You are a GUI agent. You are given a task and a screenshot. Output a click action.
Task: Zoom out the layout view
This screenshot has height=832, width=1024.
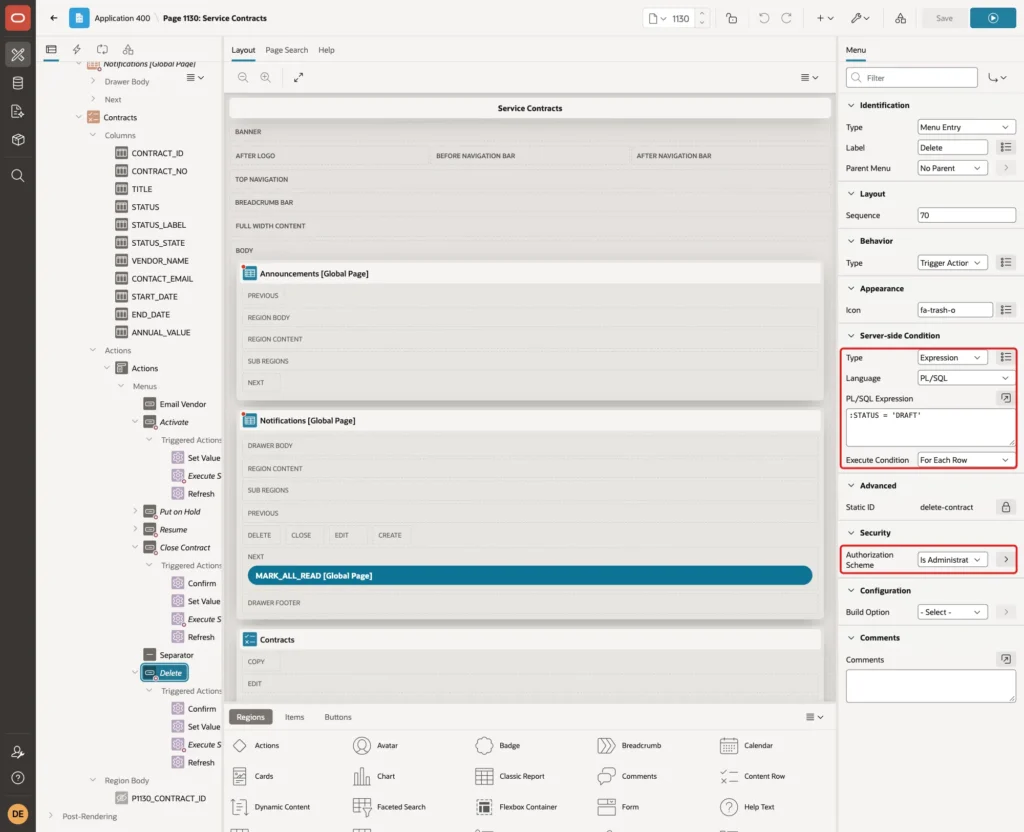243,77
